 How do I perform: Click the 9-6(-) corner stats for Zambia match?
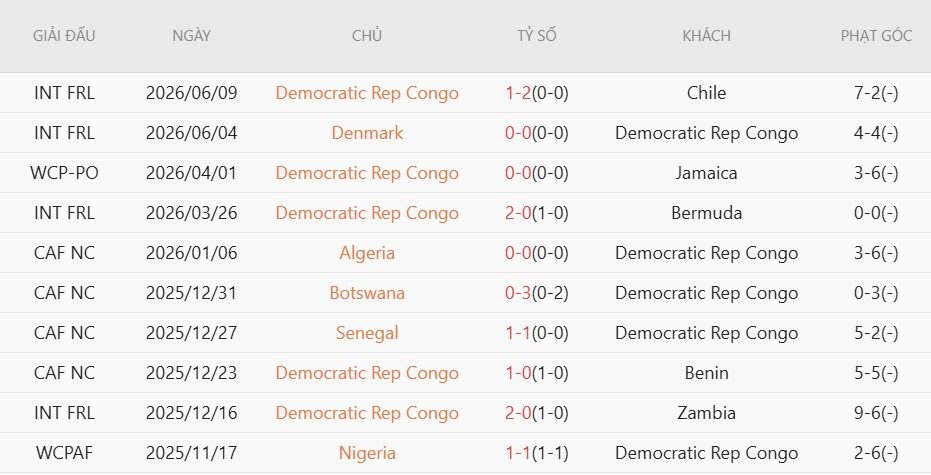(876, 413)
